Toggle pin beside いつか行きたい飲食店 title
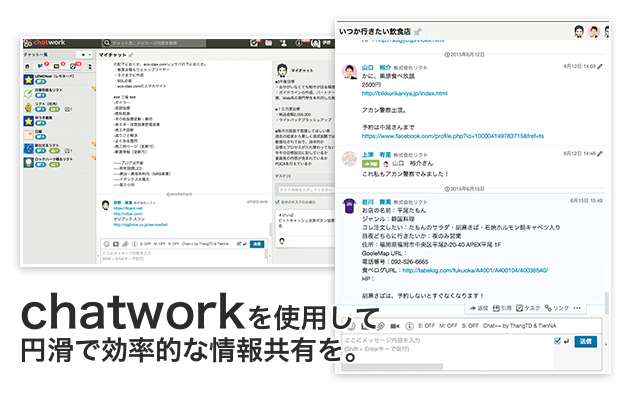The height and width of the screenshot is (400, 640). (418, 31)
